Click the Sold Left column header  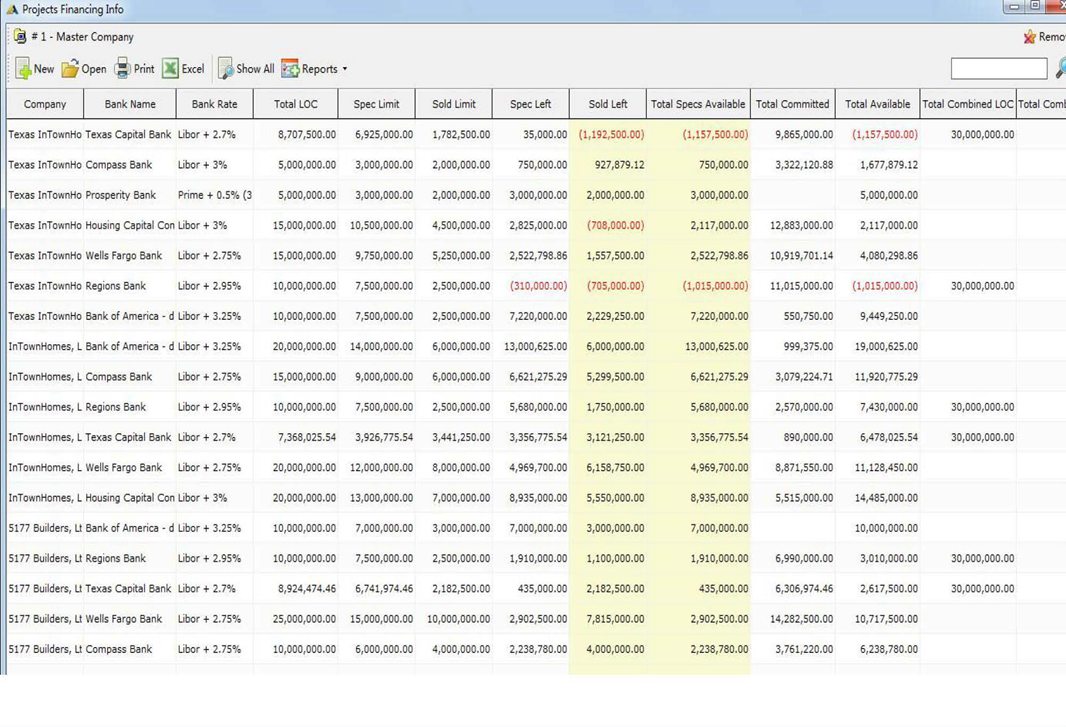(608, 104)
